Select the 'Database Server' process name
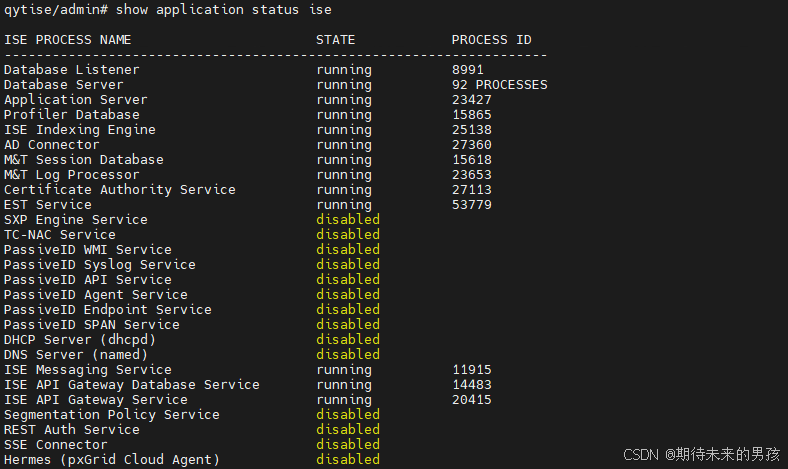Image resolution: width=788 pixels, height=469 pixels. [64, 84]
